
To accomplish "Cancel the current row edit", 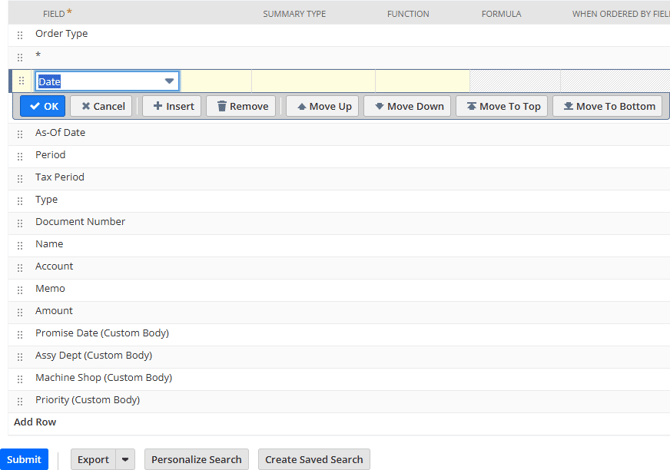I will (x=103, y=106).
